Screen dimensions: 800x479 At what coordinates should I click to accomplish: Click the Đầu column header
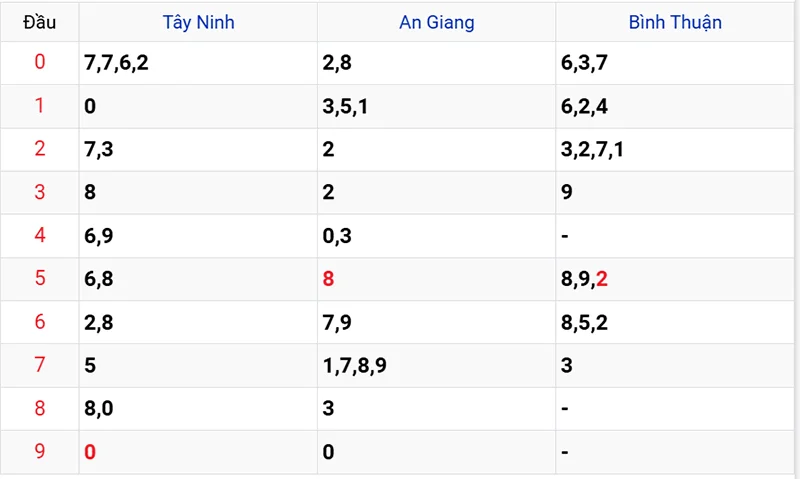(x=39, y=22)
